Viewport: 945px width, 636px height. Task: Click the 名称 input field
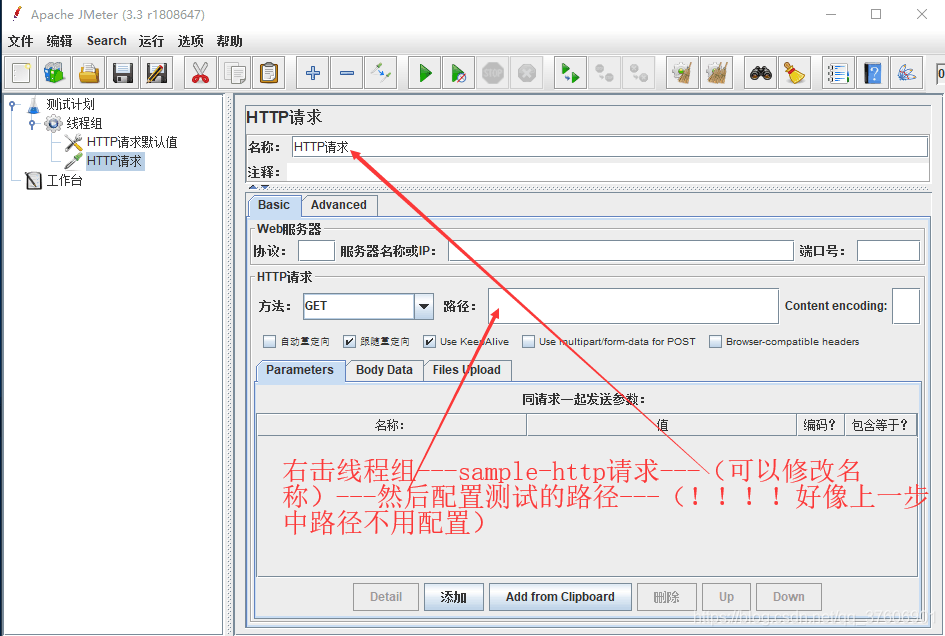(x=609, y=147)
